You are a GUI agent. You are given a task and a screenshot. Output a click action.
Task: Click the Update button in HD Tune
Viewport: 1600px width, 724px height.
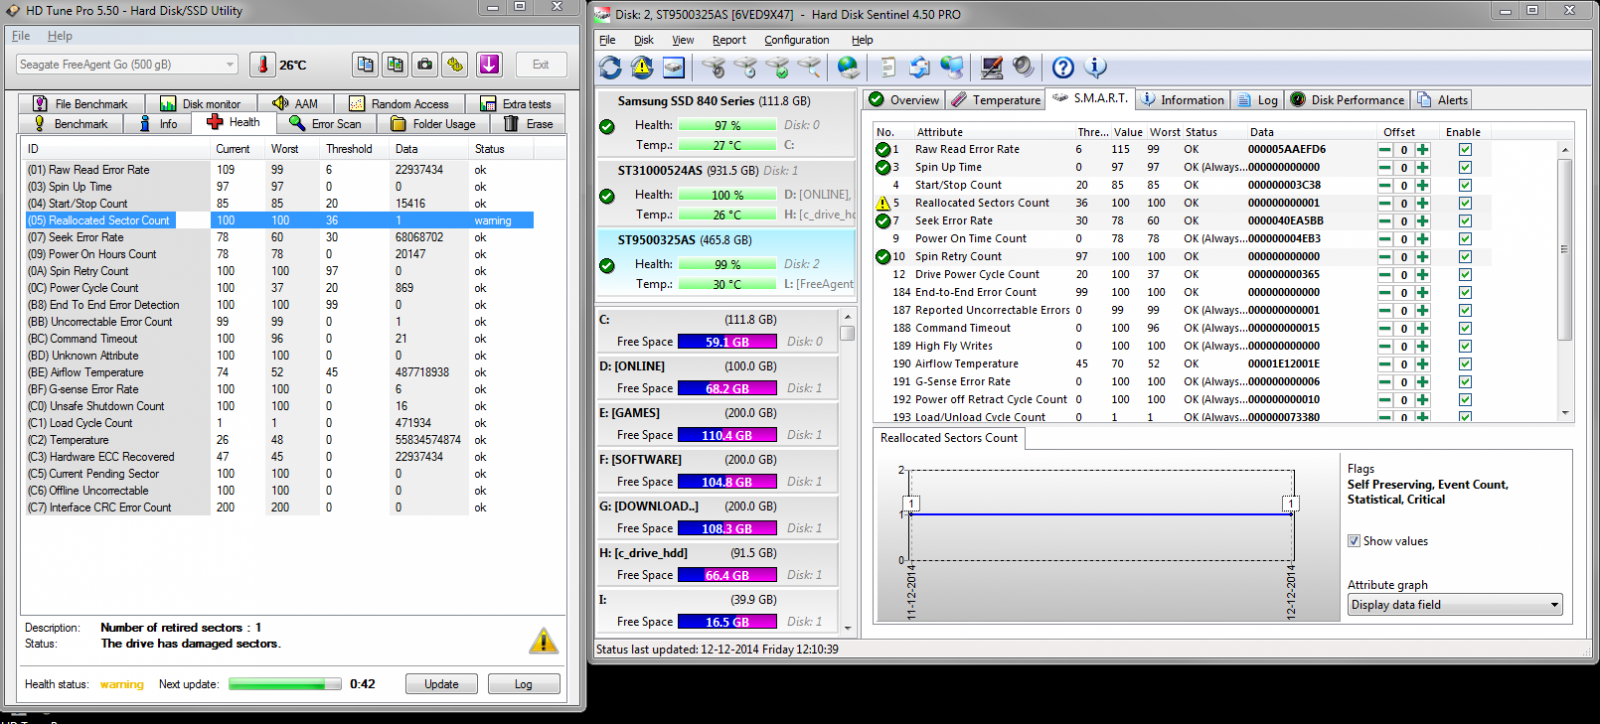[x=441, y=684]
